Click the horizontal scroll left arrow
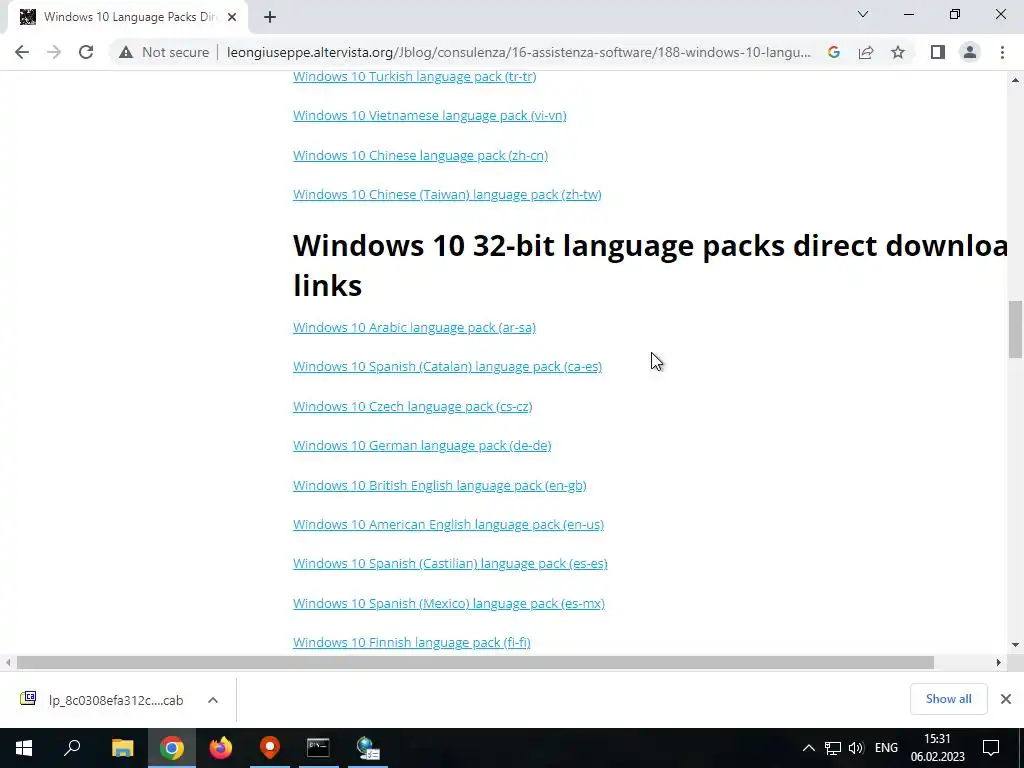Viewport: 1024px width, 768px height. coord(8,662)
